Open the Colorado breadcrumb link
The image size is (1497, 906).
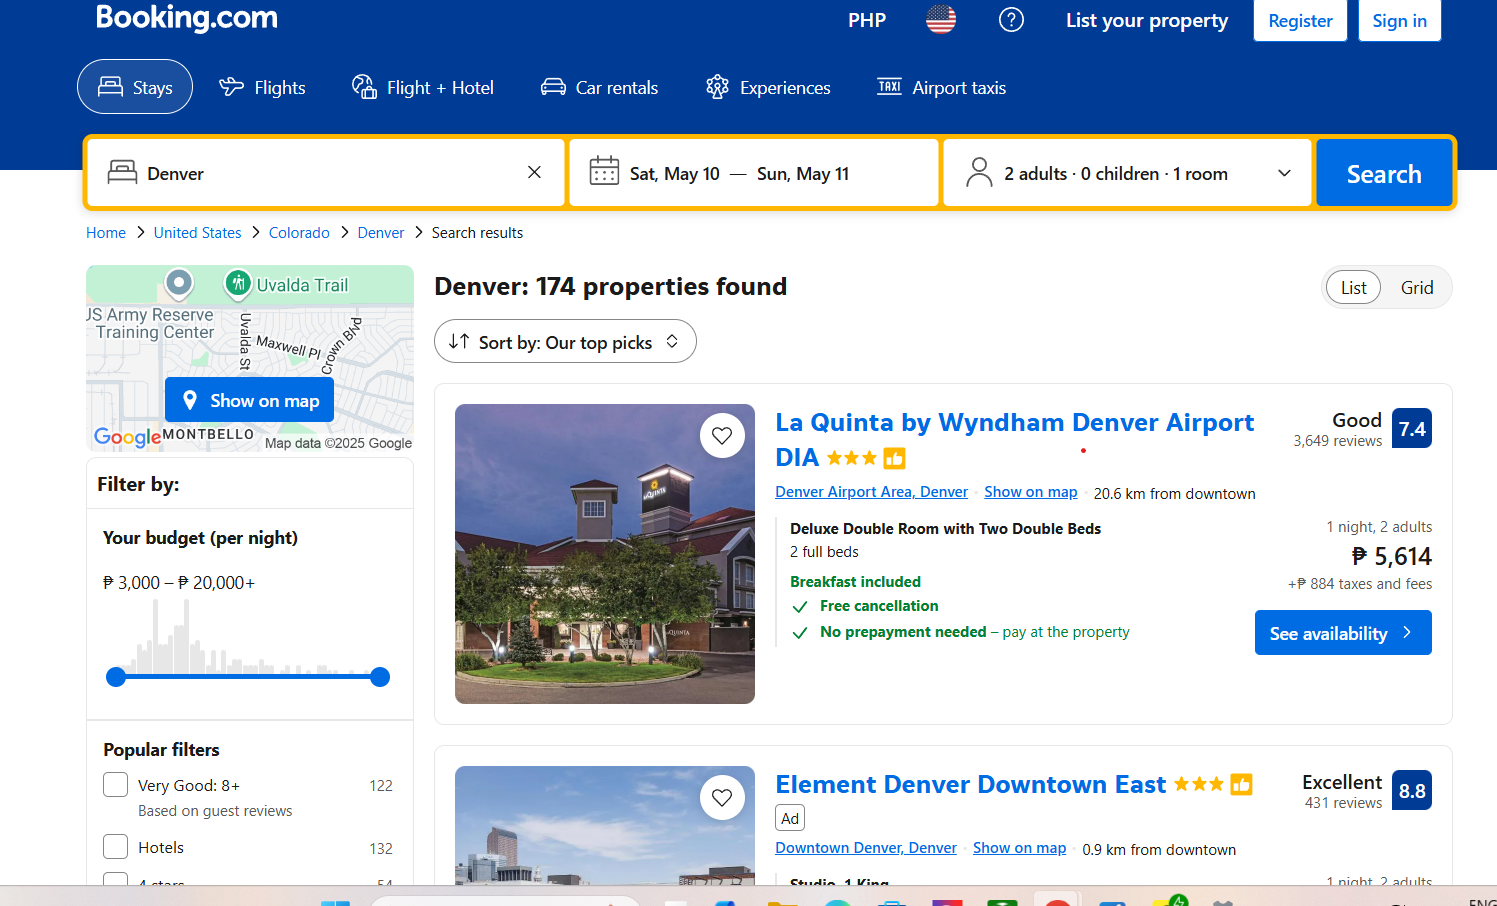[x=299, y=233]
